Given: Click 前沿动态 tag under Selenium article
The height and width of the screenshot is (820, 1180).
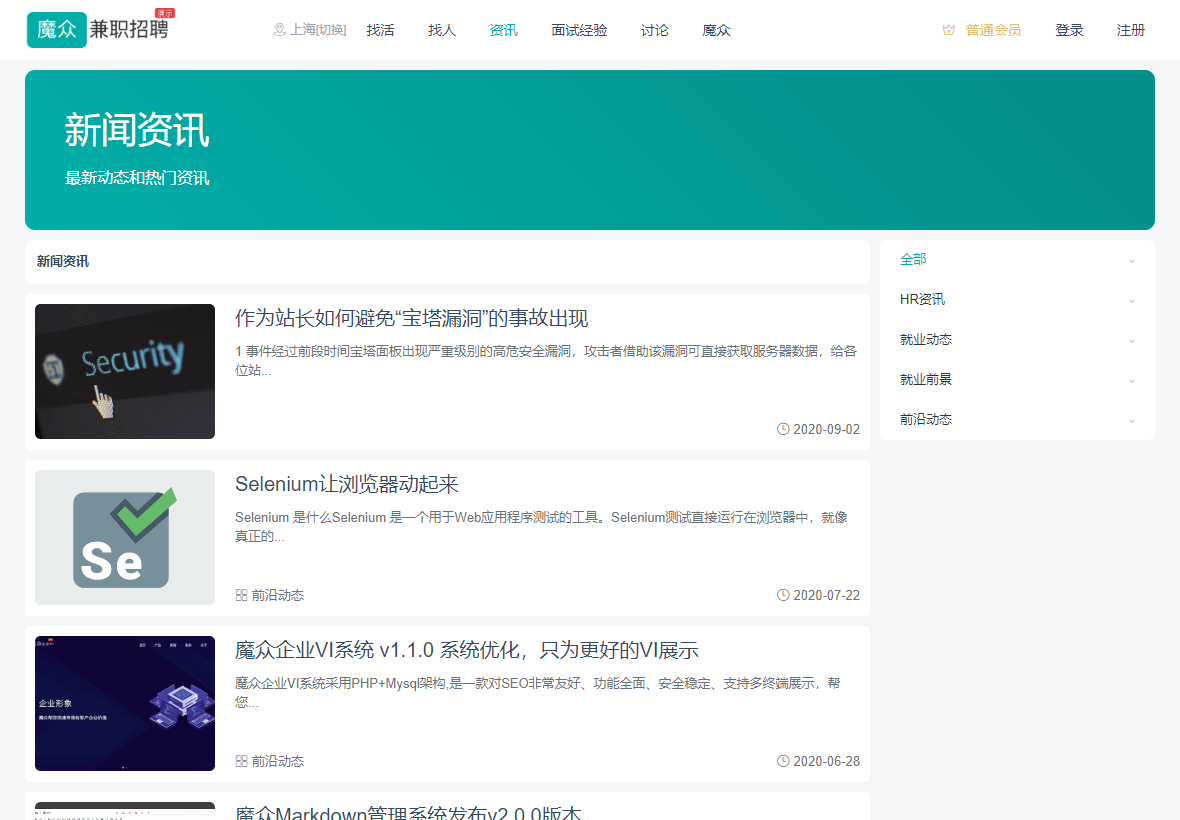Looking at the screenshot, I should (x=278, y=595).
